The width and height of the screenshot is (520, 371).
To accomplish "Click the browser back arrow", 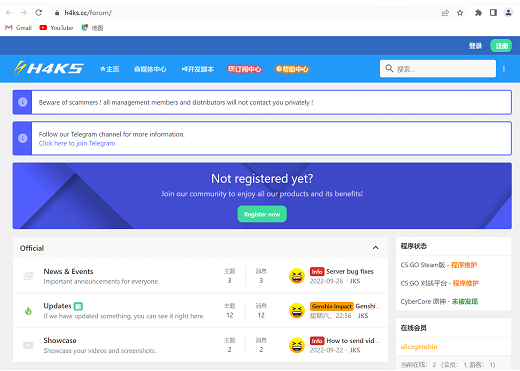I will point(9,13).
